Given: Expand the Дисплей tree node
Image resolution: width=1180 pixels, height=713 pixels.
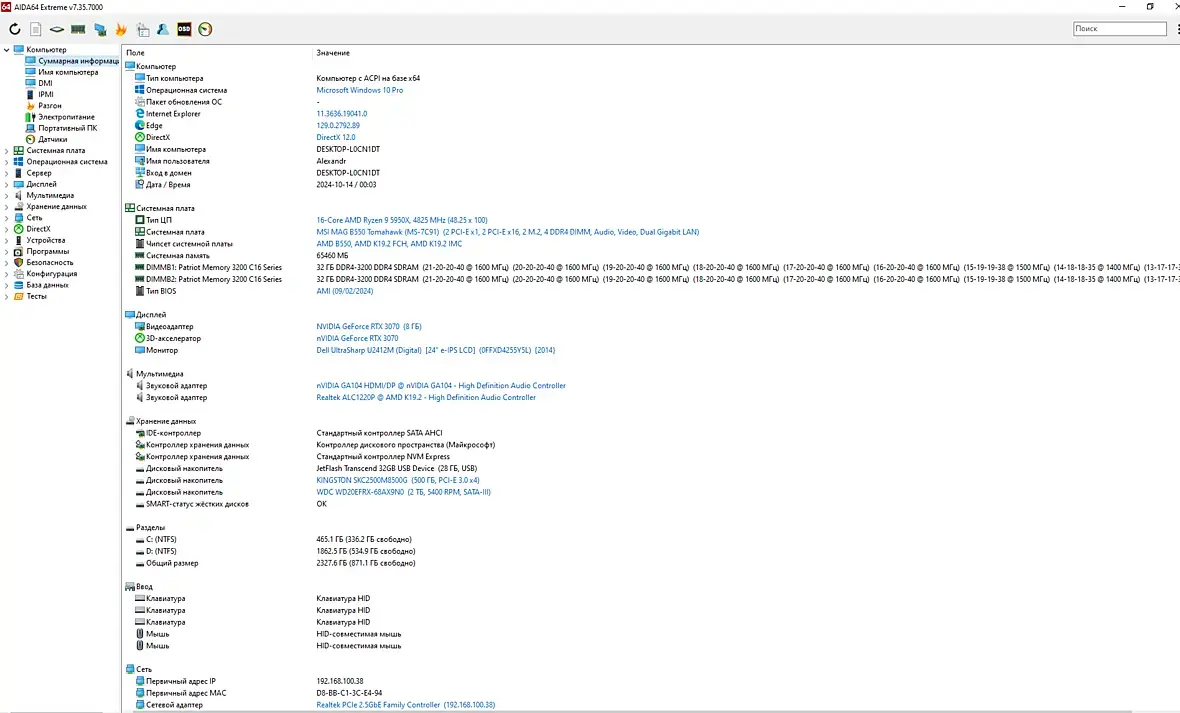Looking at the screenshot, I should 7,184.
